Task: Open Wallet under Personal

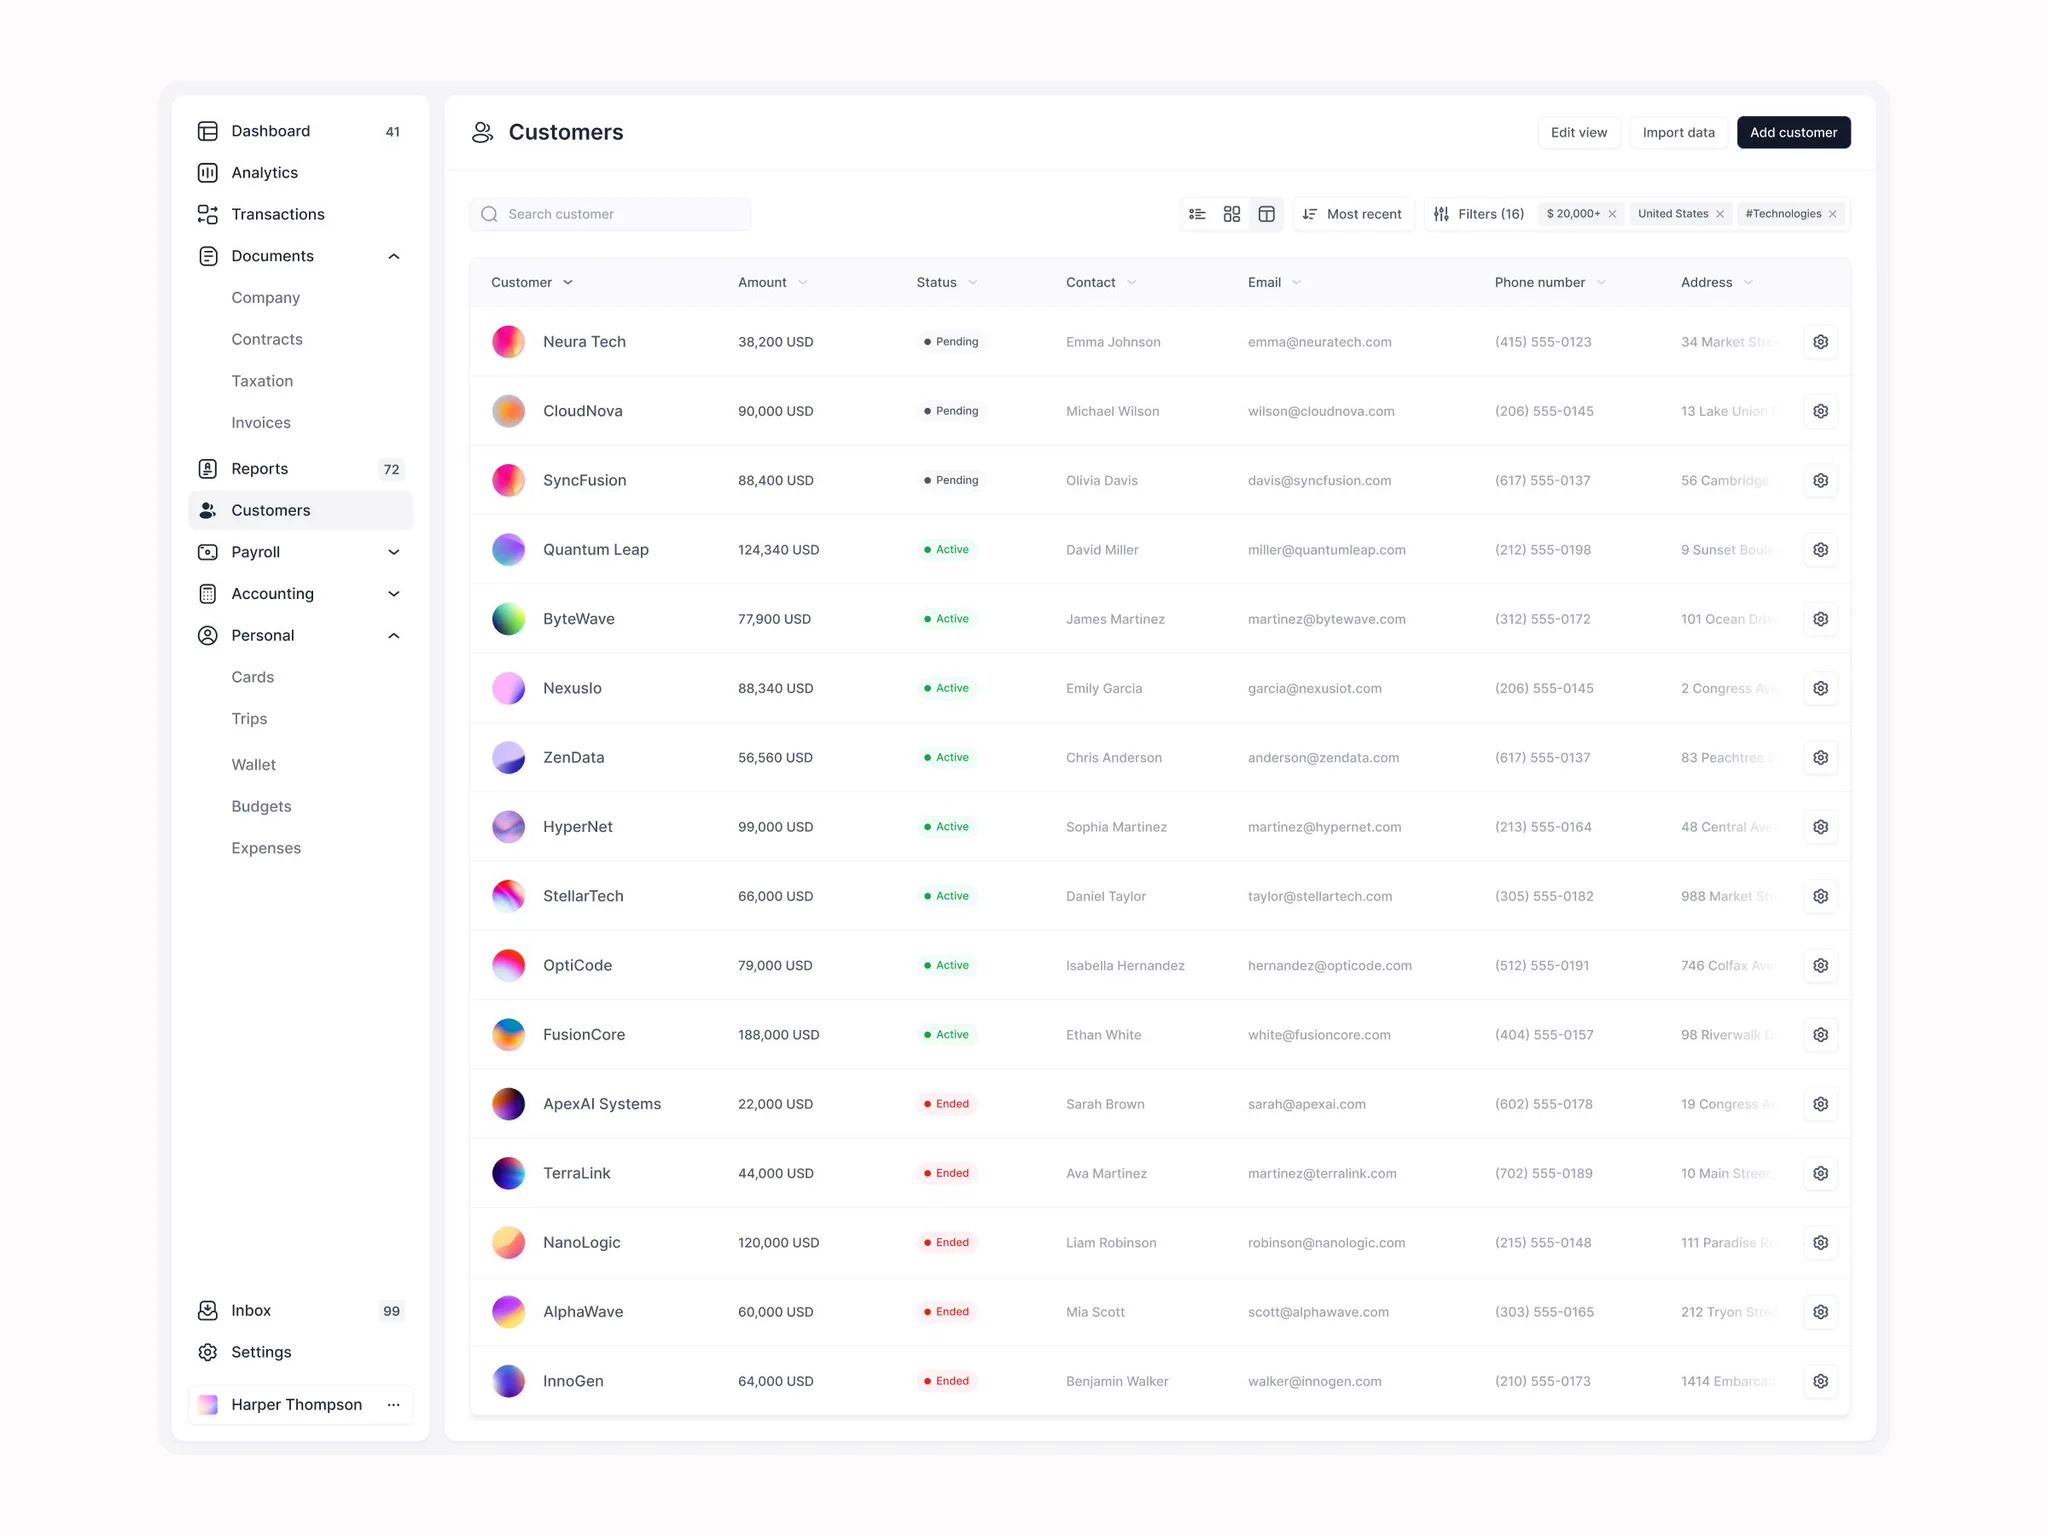Action: tap(254, 765)
